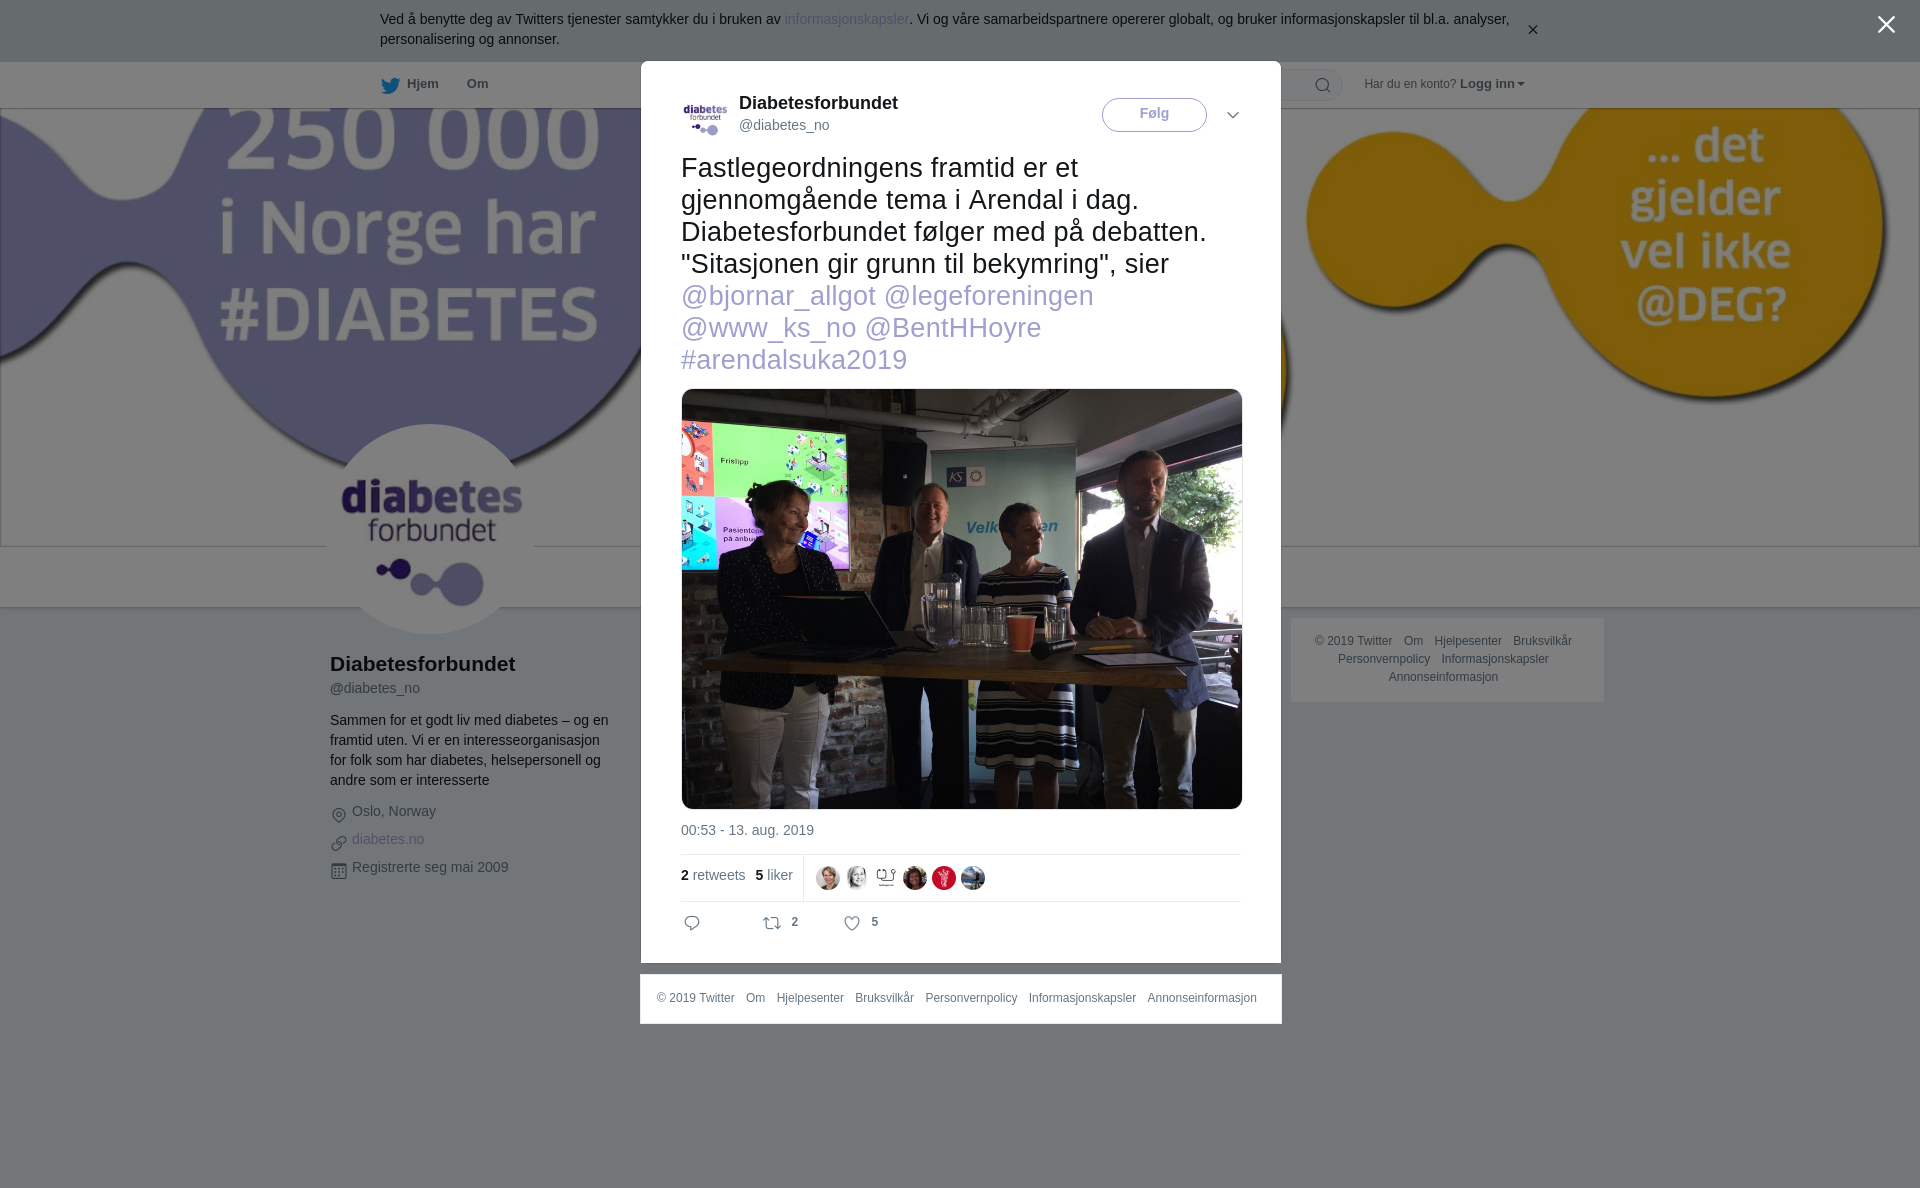The width and height of the screenshot is (1920, 1188).
Task: Close the tweet overlay with top-right X
Action: tap(1886, 25)
